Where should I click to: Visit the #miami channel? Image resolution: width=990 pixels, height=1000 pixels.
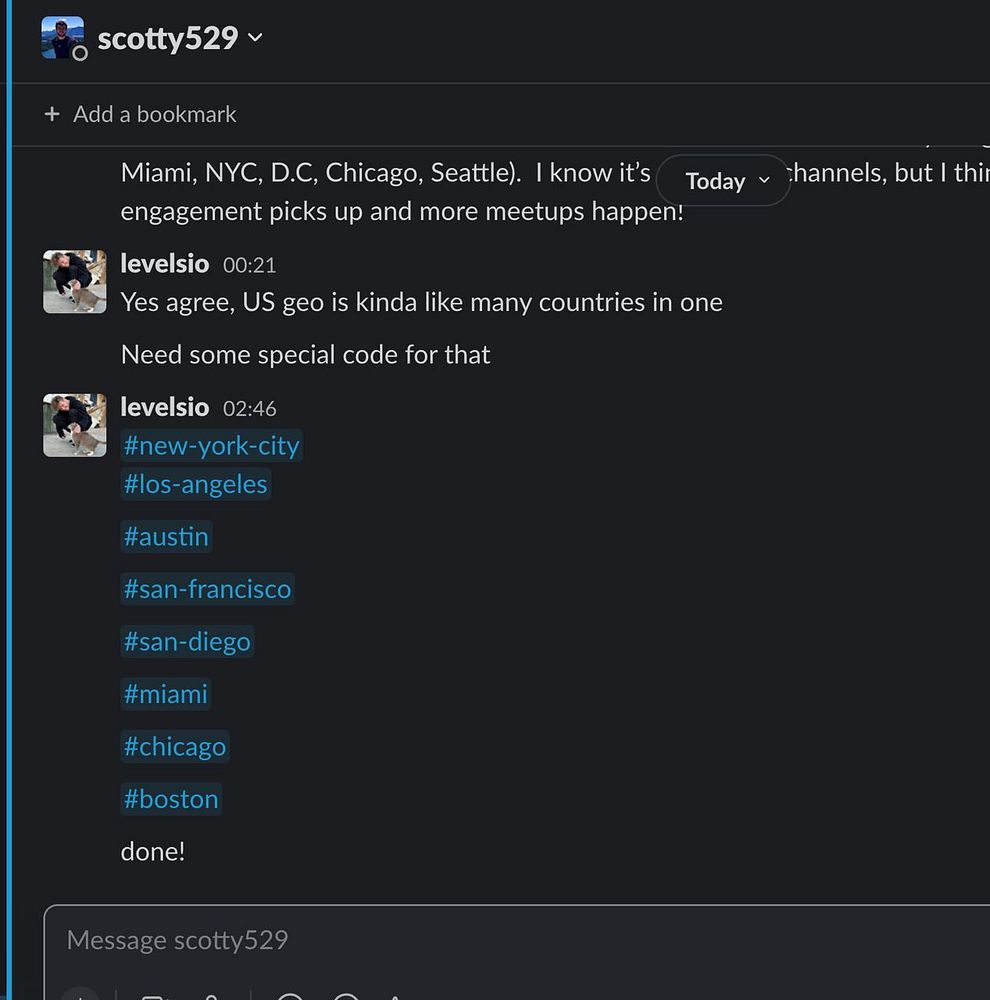point(166,694)
